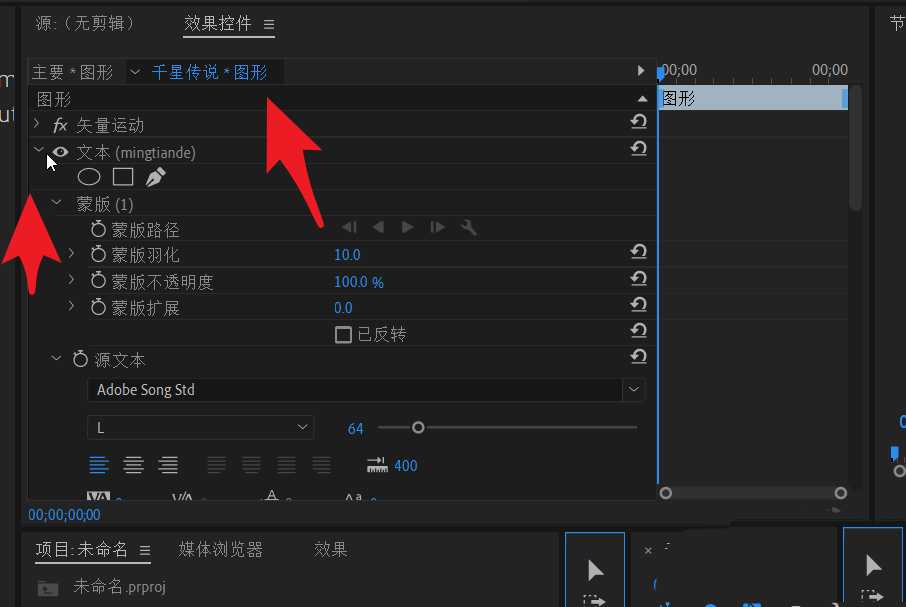The height and width of the screenshot is (607, 906).
Task: Reset 蒙版不透明度 value
Action: 638,279
